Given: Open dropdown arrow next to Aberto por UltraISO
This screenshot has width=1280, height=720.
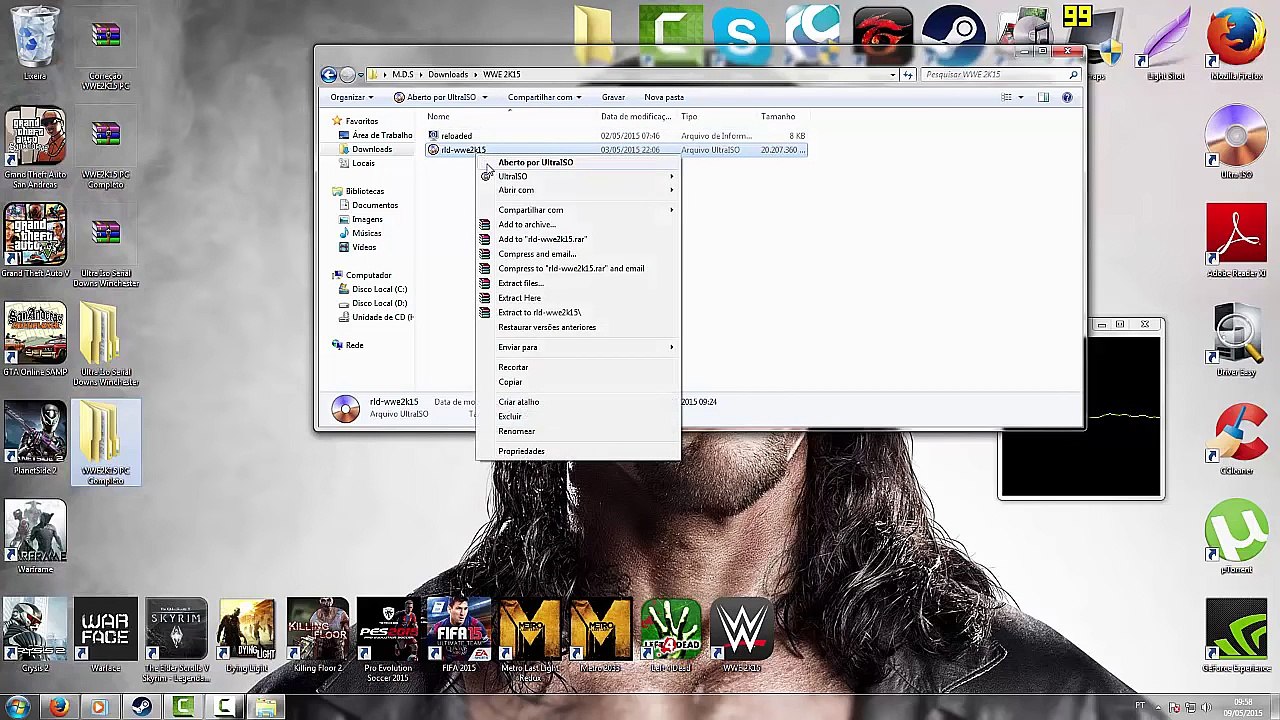Looking at the screenshot, I should point(484,97).
